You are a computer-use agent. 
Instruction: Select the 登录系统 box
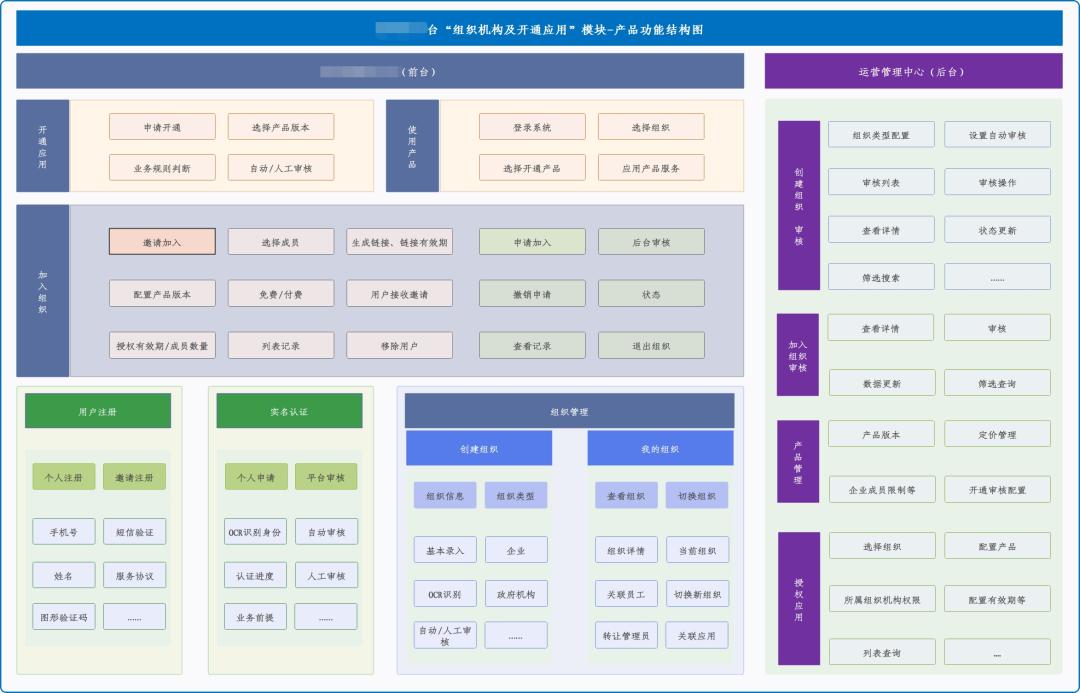pyautogui.click(x=532, y=127)
